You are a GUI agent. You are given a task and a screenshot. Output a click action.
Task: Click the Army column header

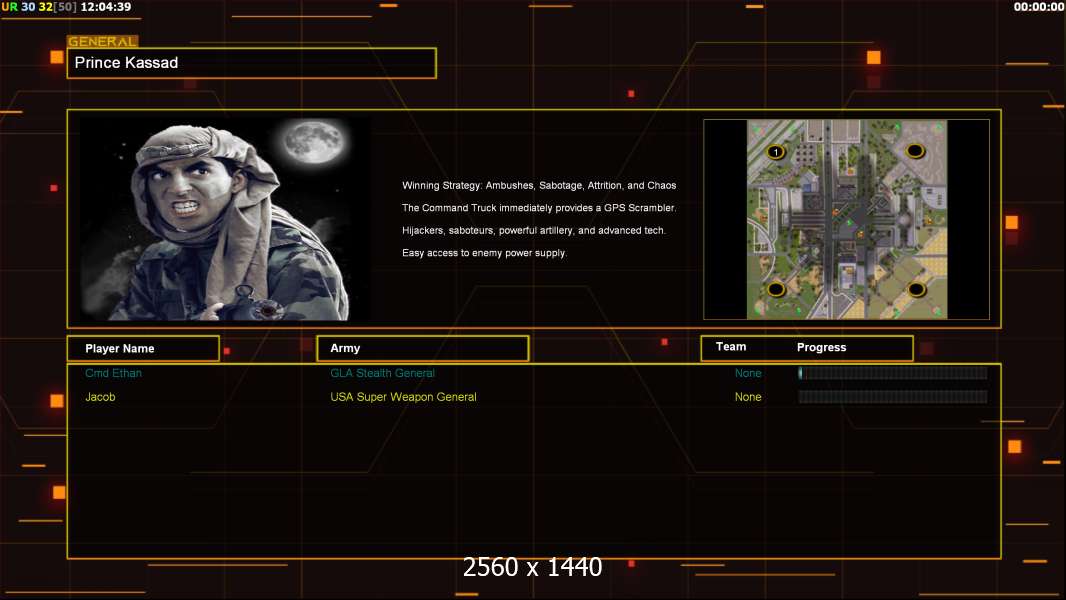click(x=423, y=348)
